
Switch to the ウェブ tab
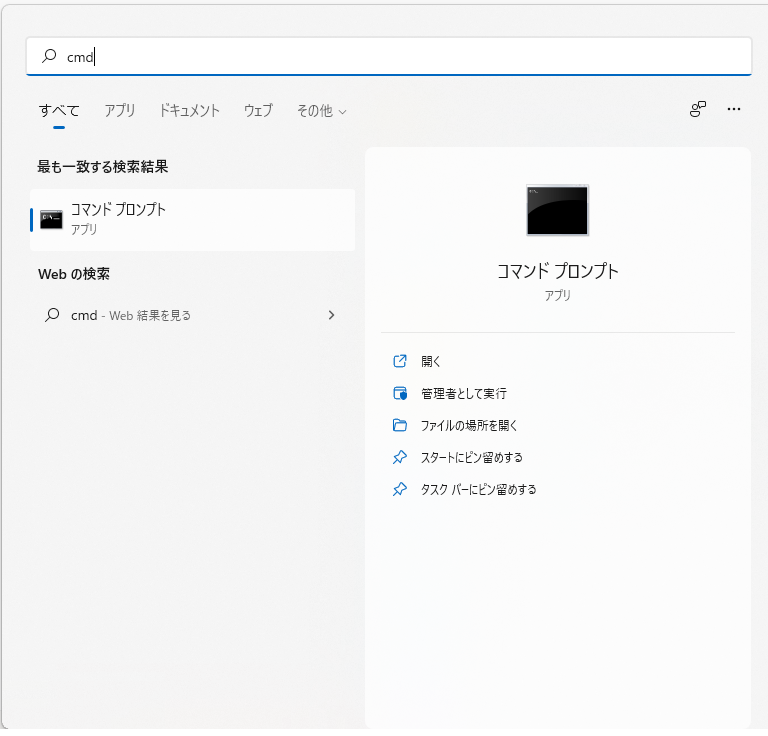point(258,111)
